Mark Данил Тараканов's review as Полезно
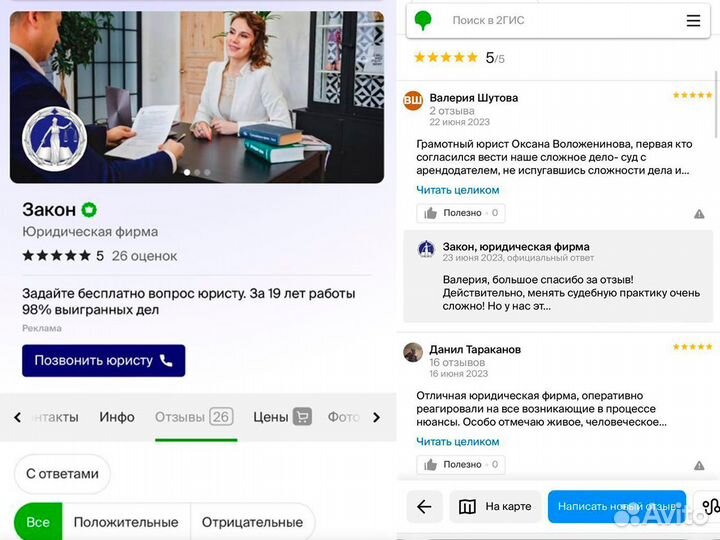 [461, 465]
